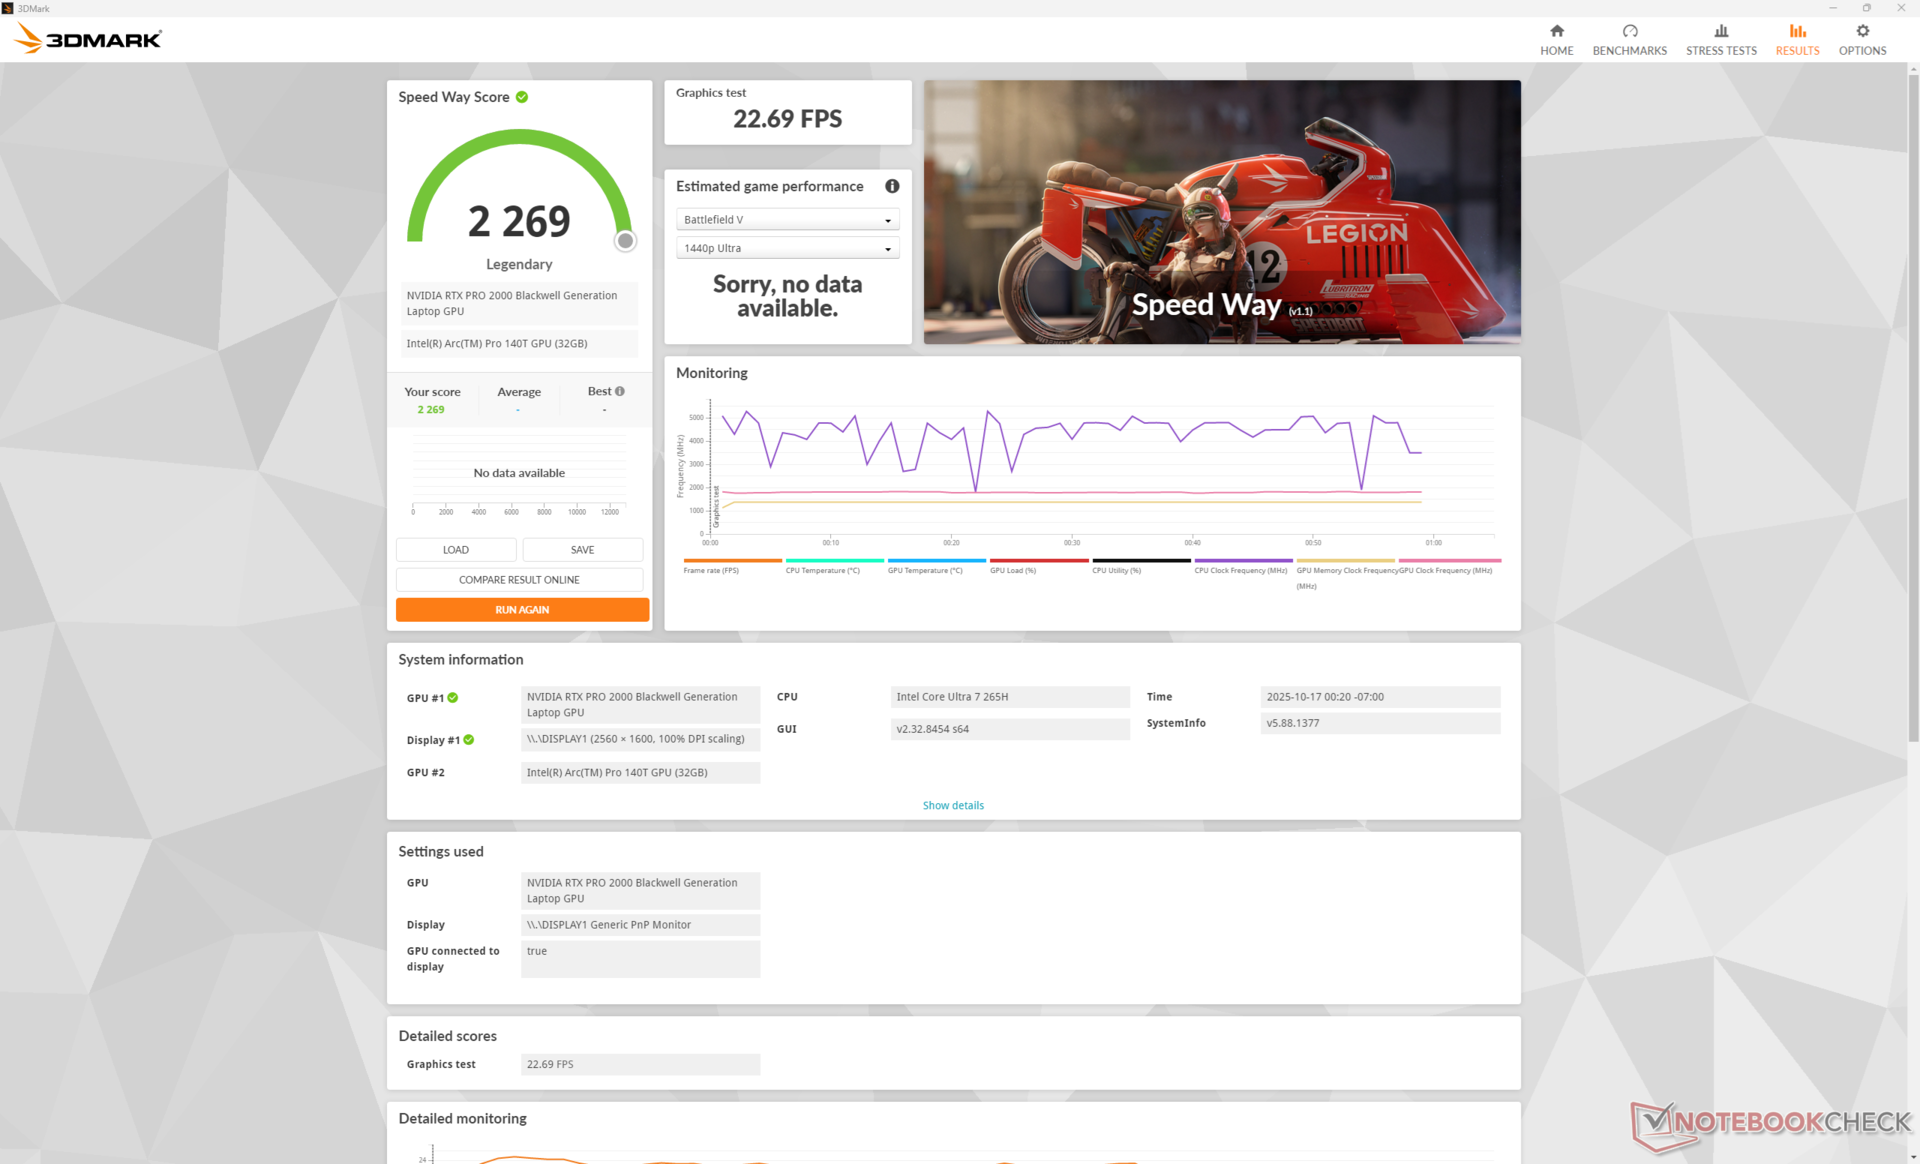Click the CPU Clock Frequency purple legend swatch

[1242, 561]
